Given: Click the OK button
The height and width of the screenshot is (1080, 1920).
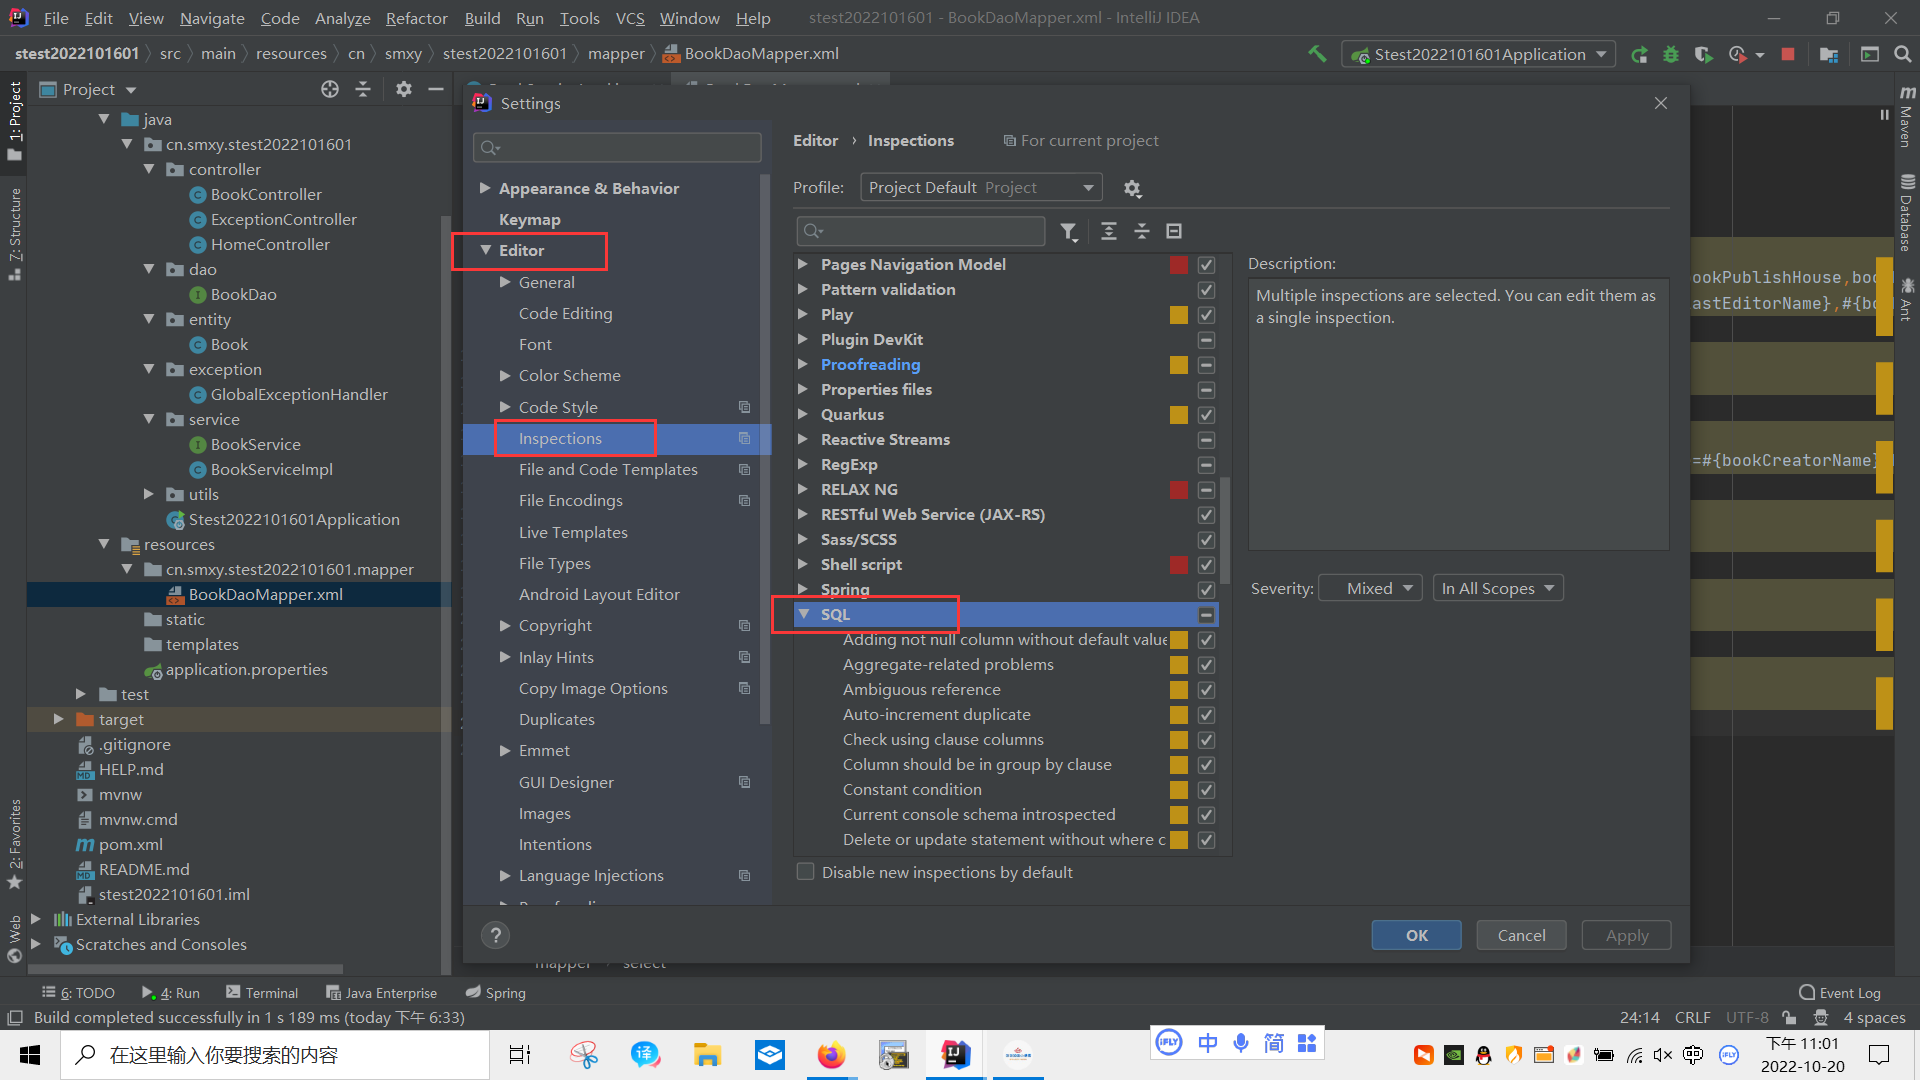Looking at the screenshot, I should 1416,935.
